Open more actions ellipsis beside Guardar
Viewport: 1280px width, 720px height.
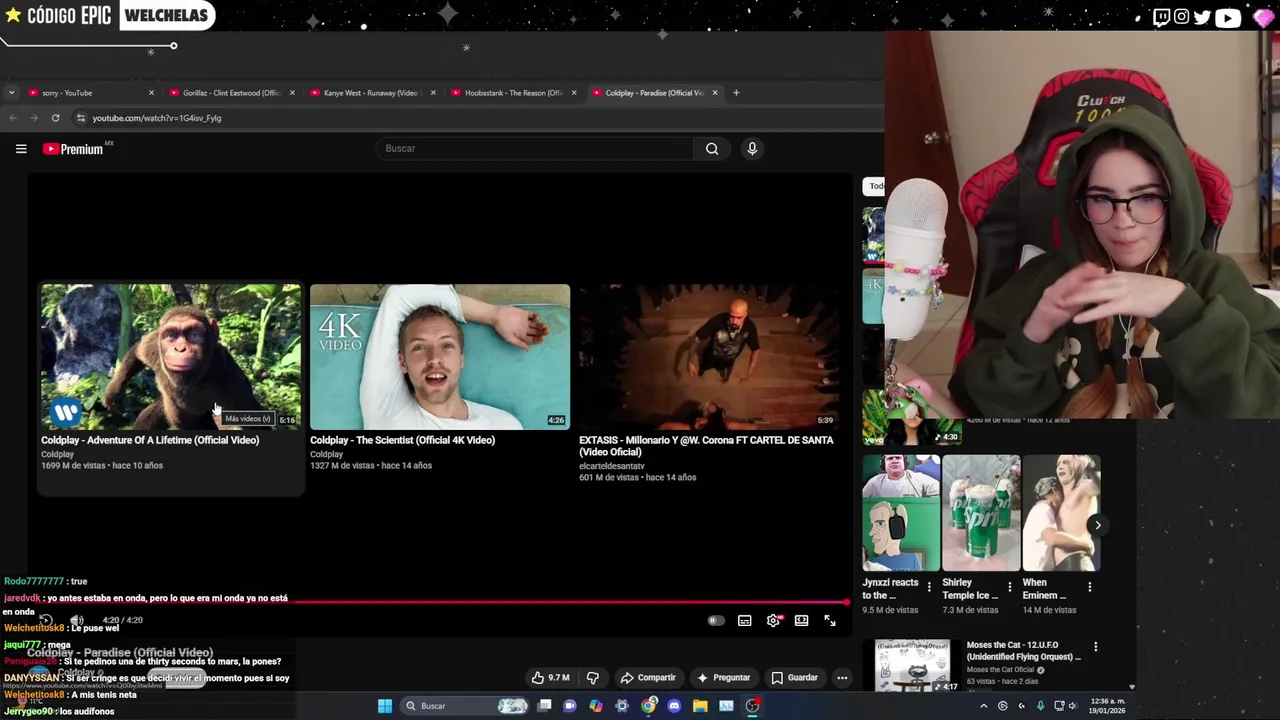click(842, 678)
